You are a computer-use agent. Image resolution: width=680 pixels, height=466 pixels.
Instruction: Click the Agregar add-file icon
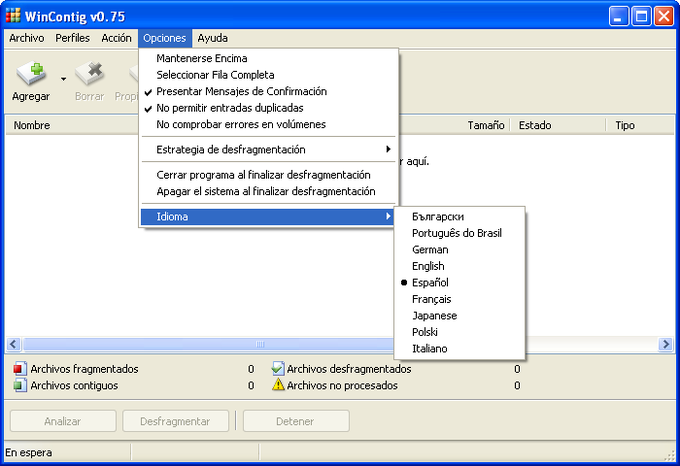coord(31,74)
